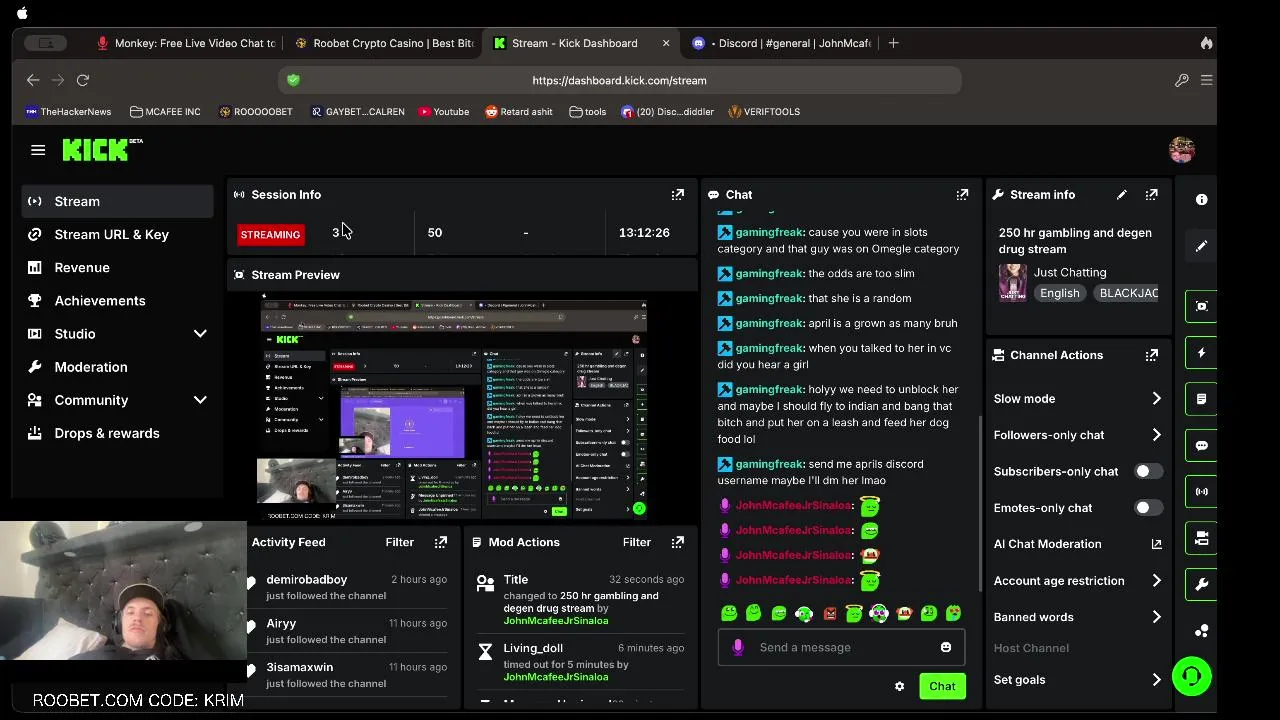Toggle the chat bubble widget icon
1280x720 pixels.
[x=1201, y=446]
